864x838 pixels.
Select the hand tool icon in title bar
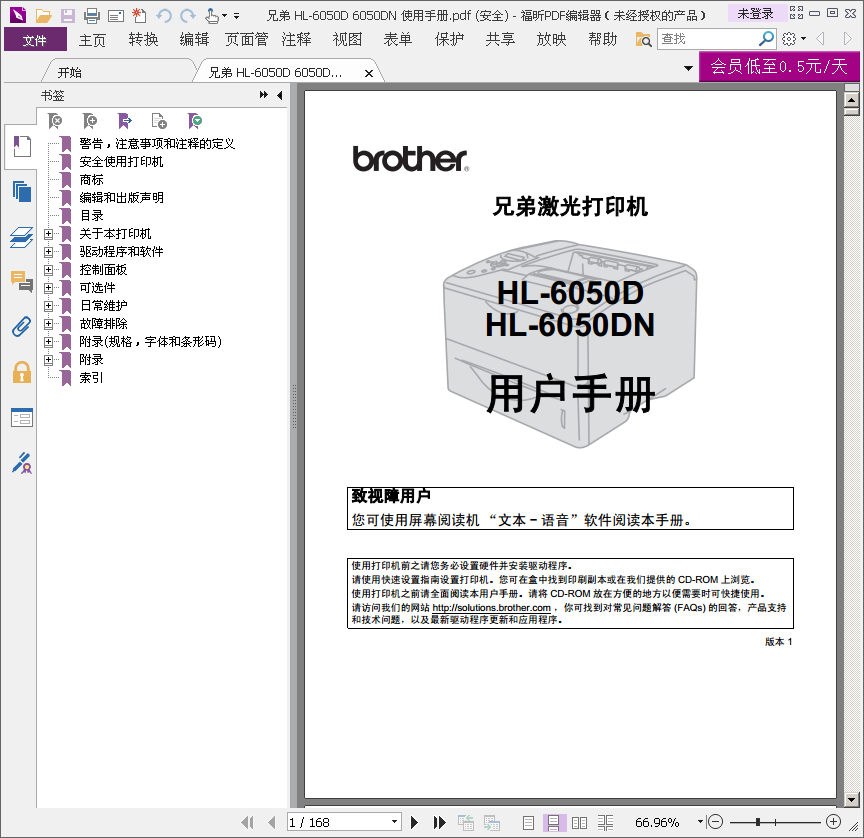coord(212,15)
